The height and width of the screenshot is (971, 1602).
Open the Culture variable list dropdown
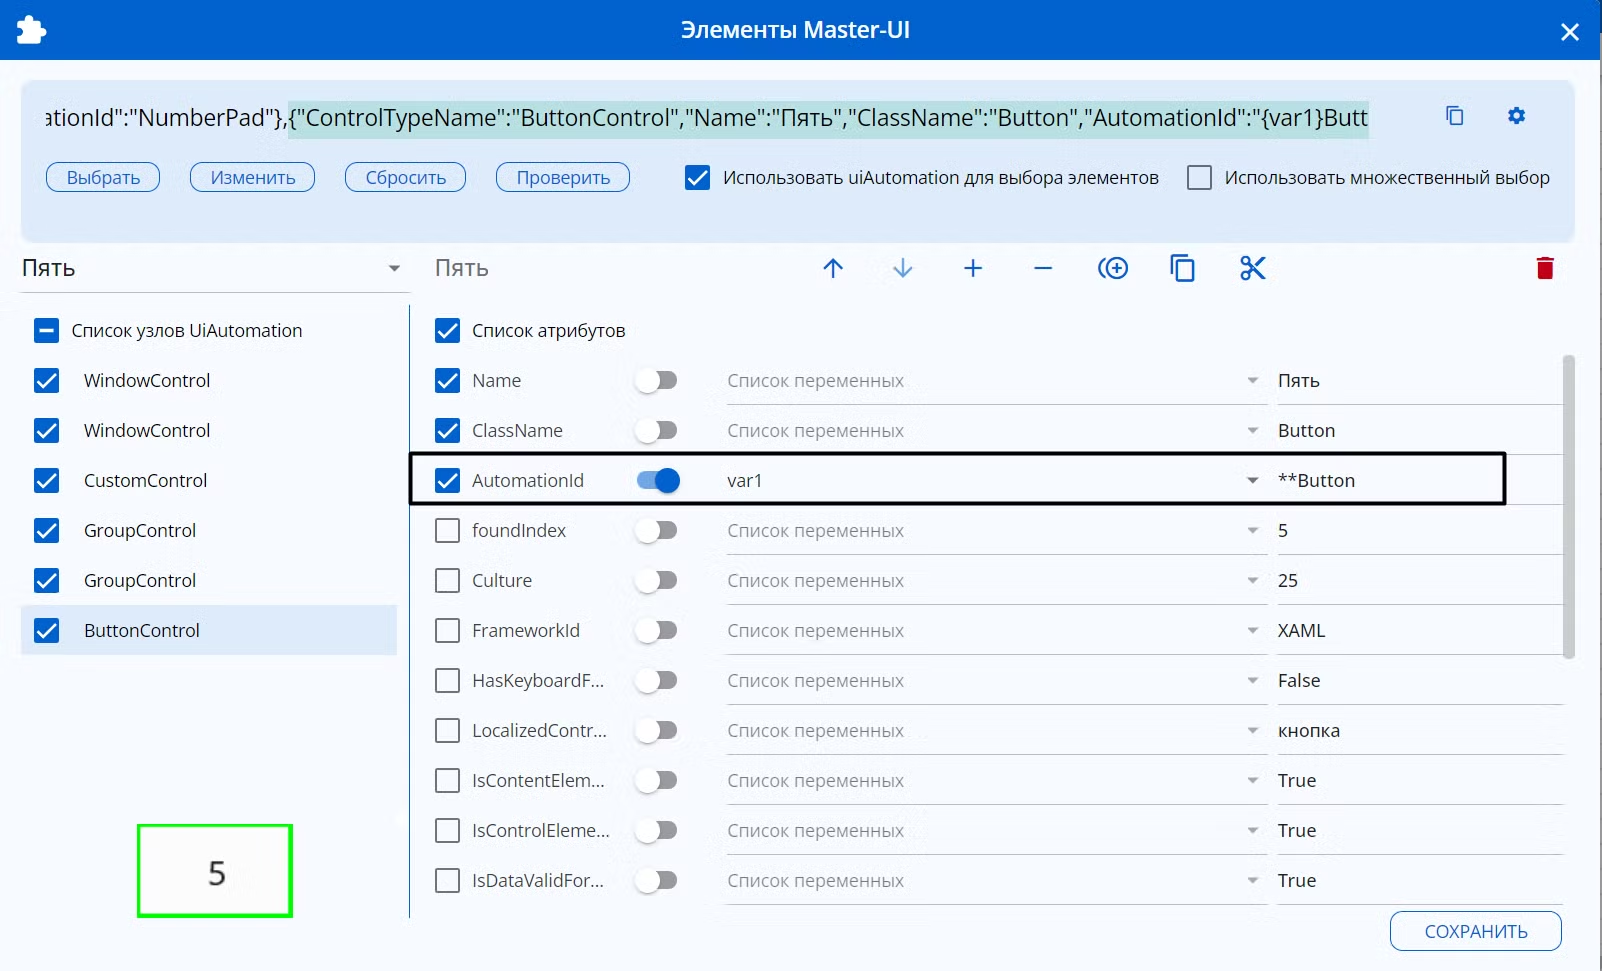(1252, 581)
